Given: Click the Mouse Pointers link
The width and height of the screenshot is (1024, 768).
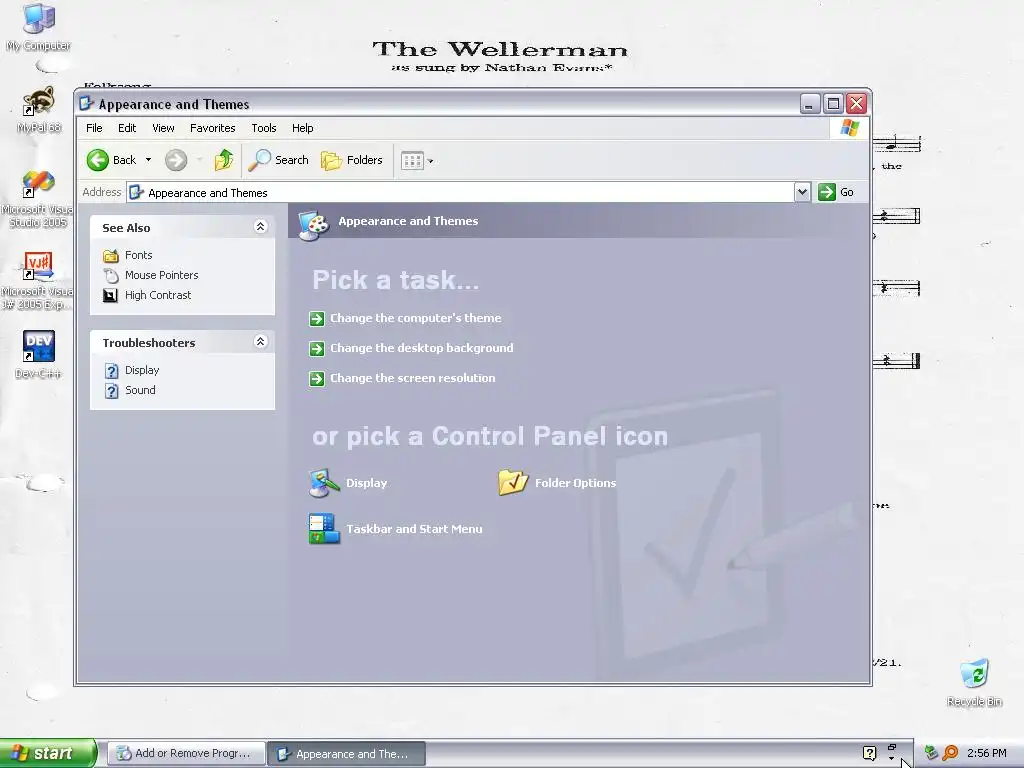Looking at the screenshot, I should pos(161,275).
